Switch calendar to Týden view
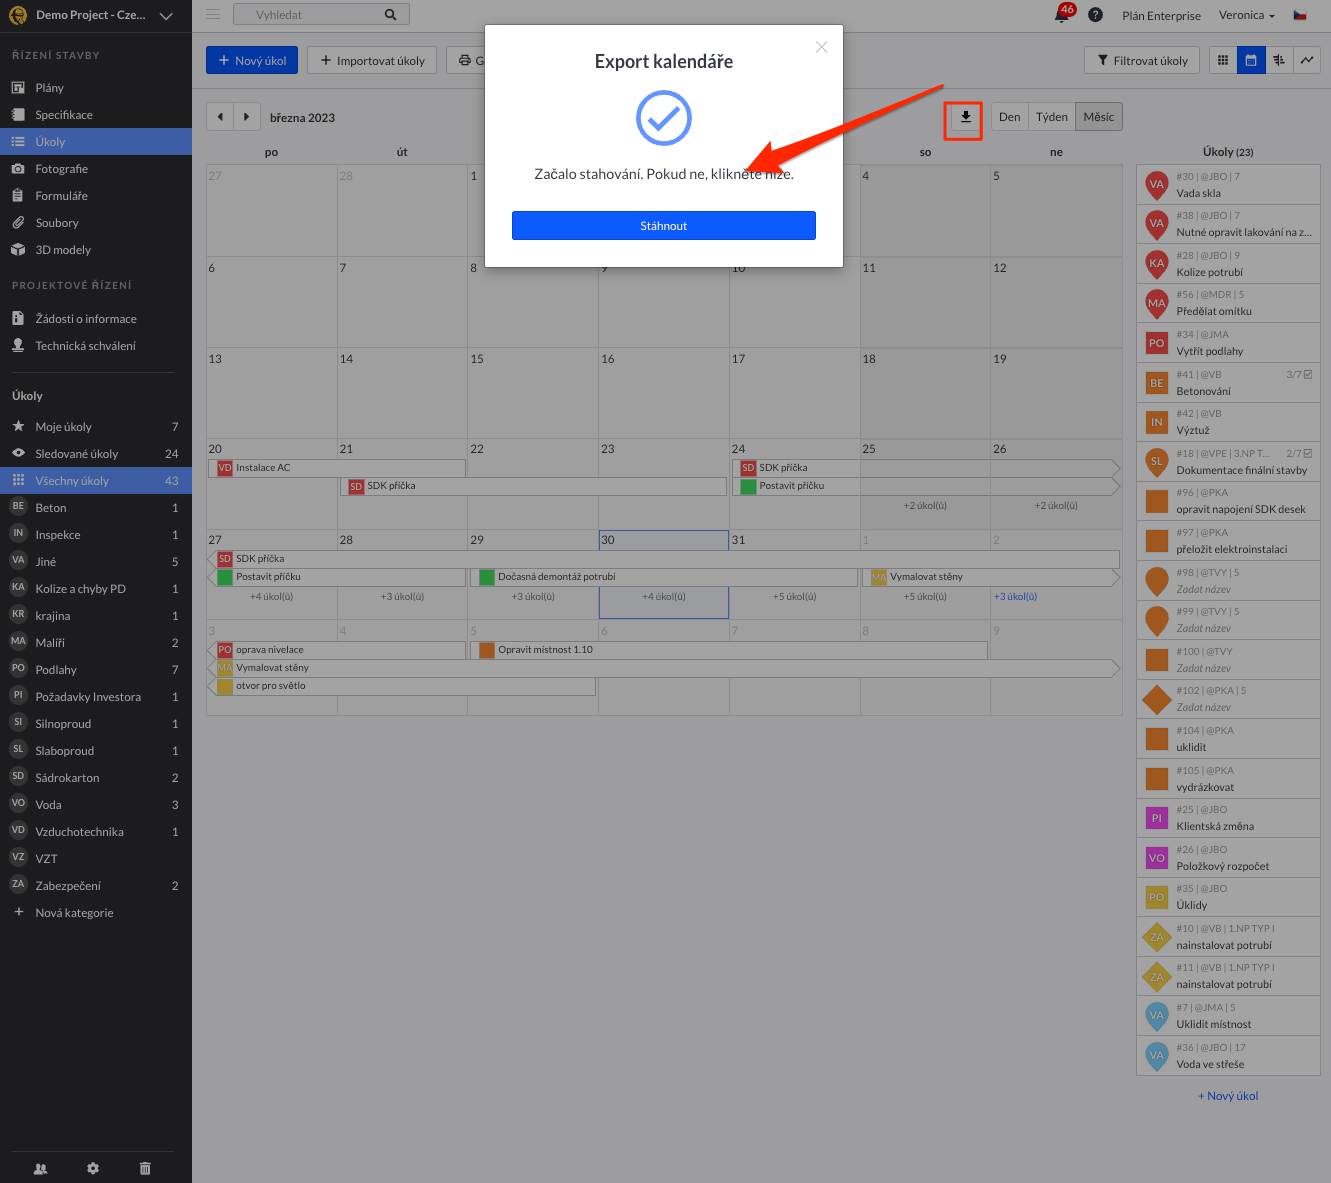 1051,117
